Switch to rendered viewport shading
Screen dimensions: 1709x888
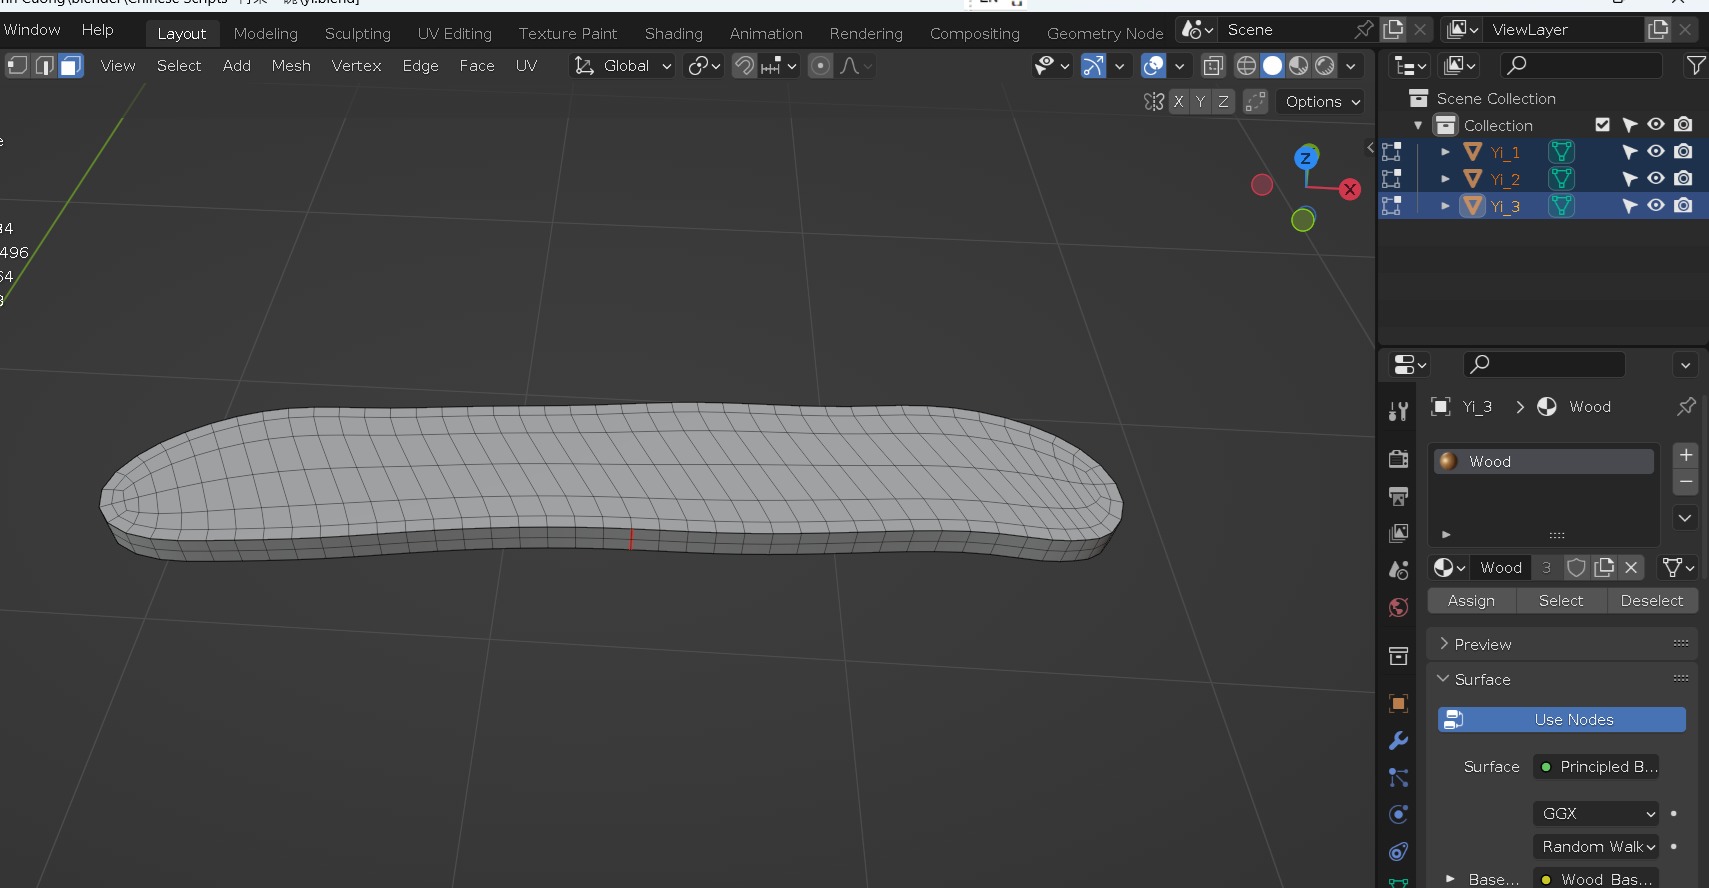tap(1324, 66)
